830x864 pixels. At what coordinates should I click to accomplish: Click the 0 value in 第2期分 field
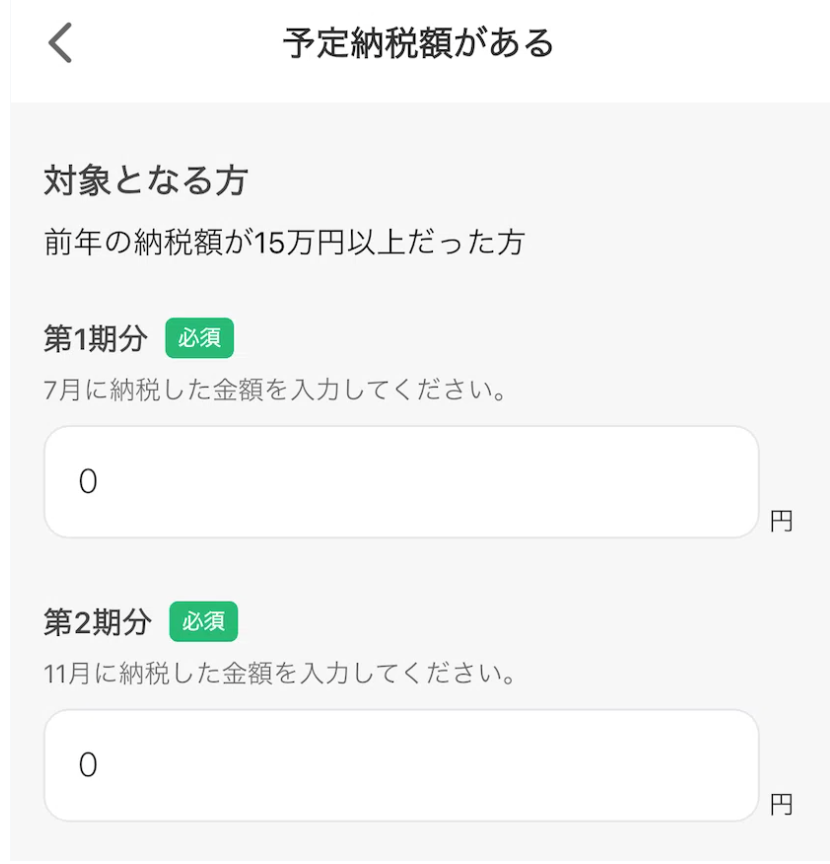(x=88, y=765)
